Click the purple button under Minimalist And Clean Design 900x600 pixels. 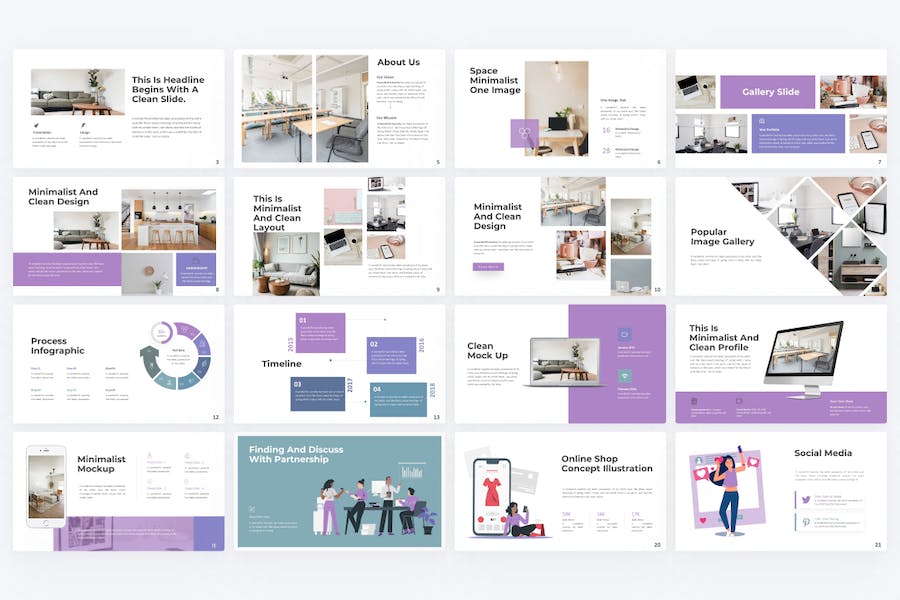point(488,266)
